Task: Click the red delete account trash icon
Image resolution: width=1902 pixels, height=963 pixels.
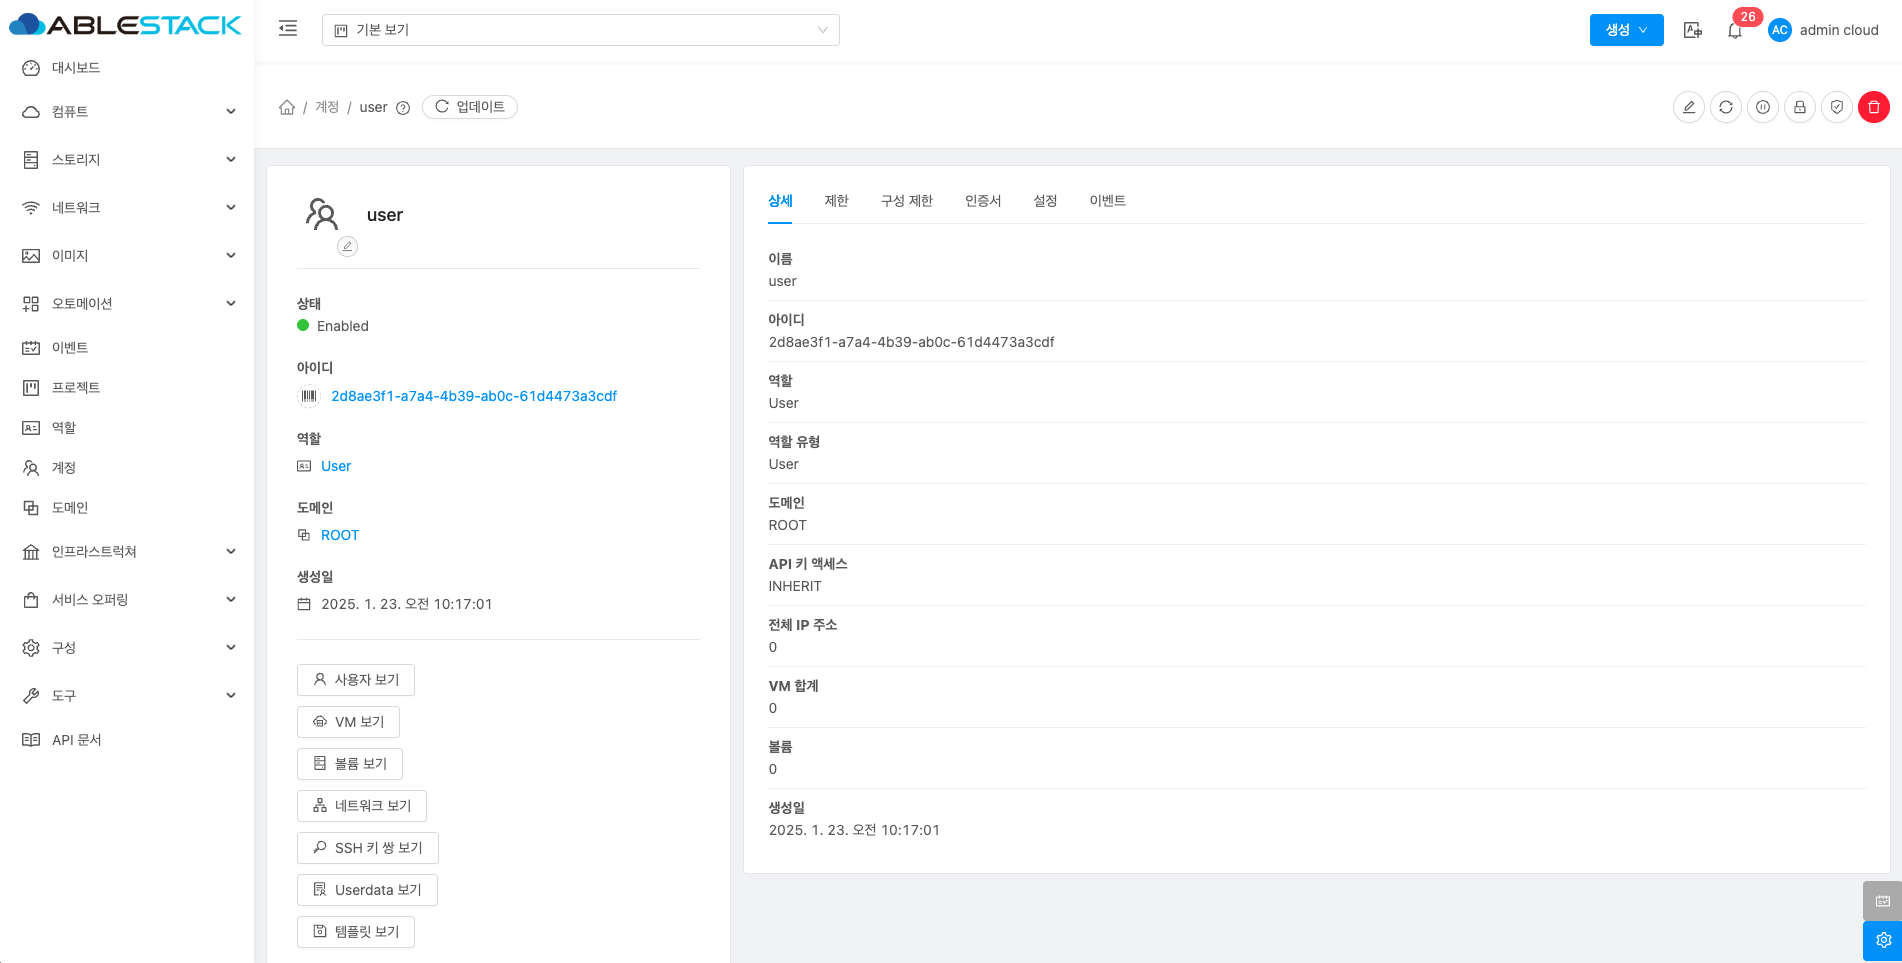Action: pos(1873,107)
